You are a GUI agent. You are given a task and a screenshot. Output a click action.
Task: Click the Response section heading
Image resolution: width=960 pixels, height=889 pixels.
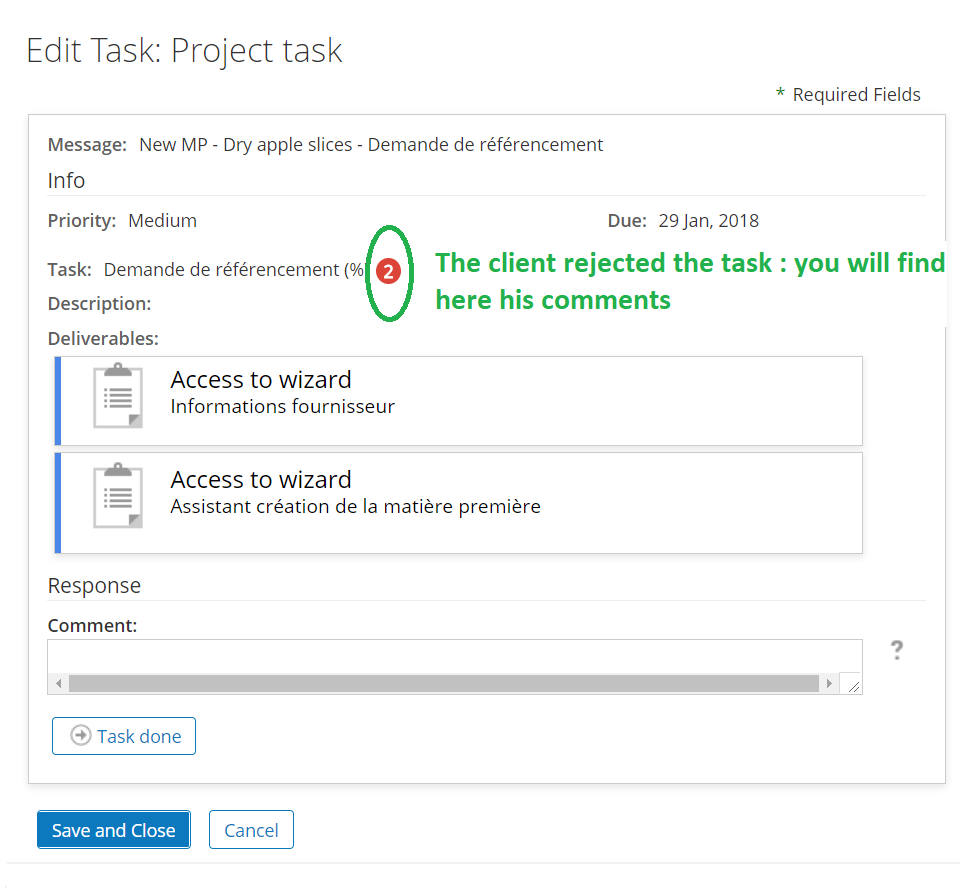[94, 586]
